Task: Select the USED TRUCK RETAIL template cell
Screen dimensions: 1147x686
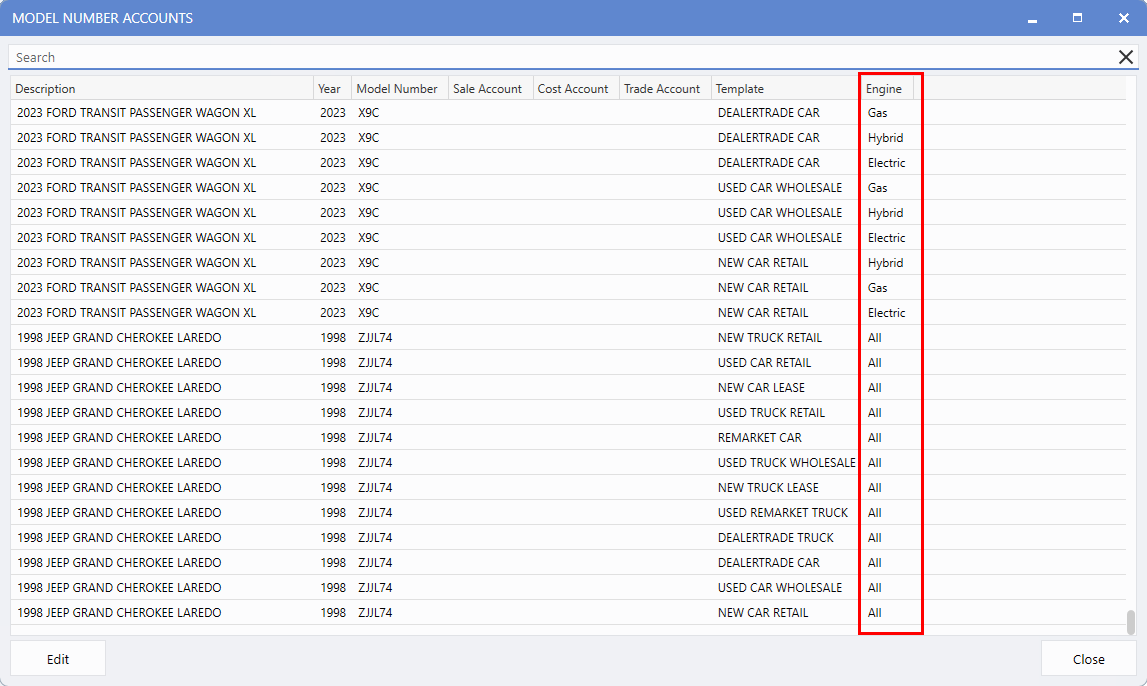Action: 771,412
